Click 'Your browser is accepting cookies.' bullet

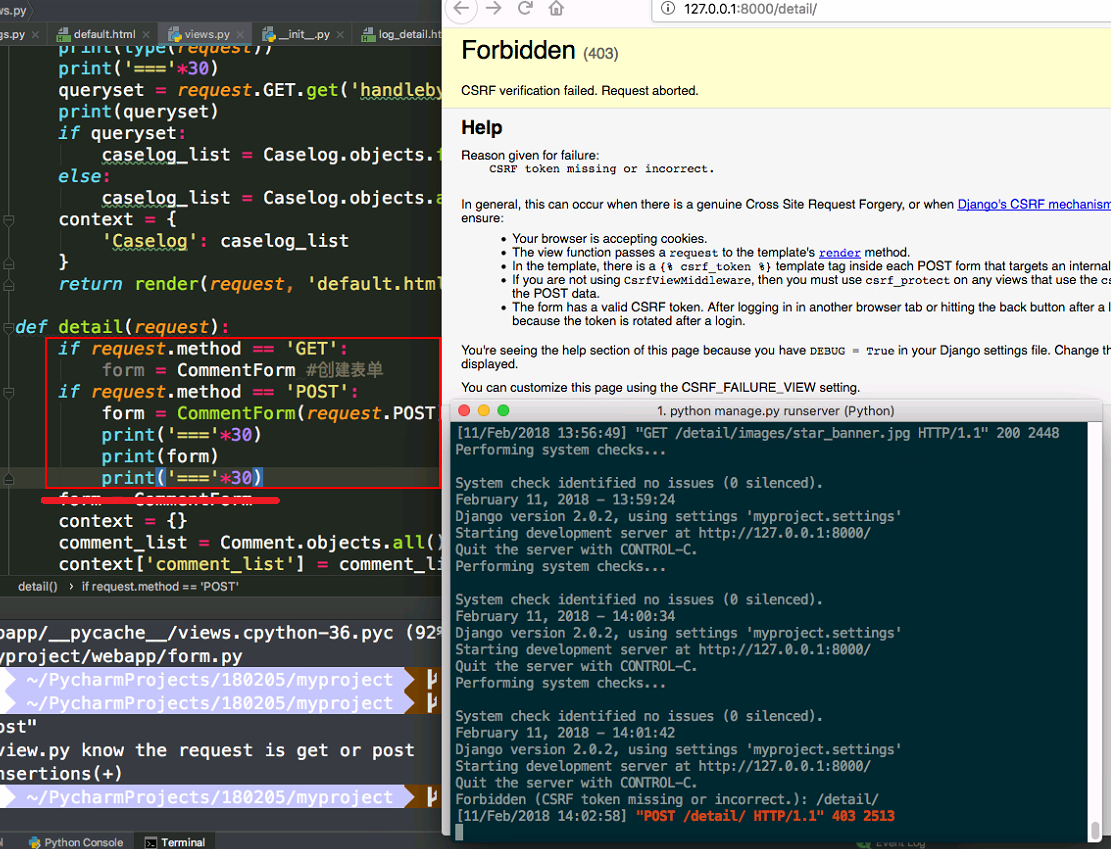[x=609, y=239]
